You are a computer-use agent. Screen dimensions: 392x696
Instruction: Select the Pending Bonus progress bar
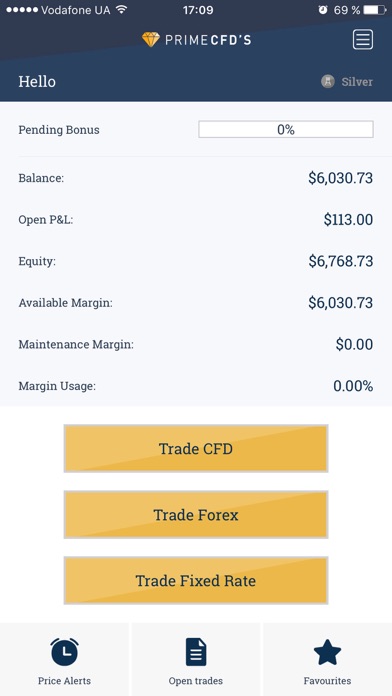[286, 130]
